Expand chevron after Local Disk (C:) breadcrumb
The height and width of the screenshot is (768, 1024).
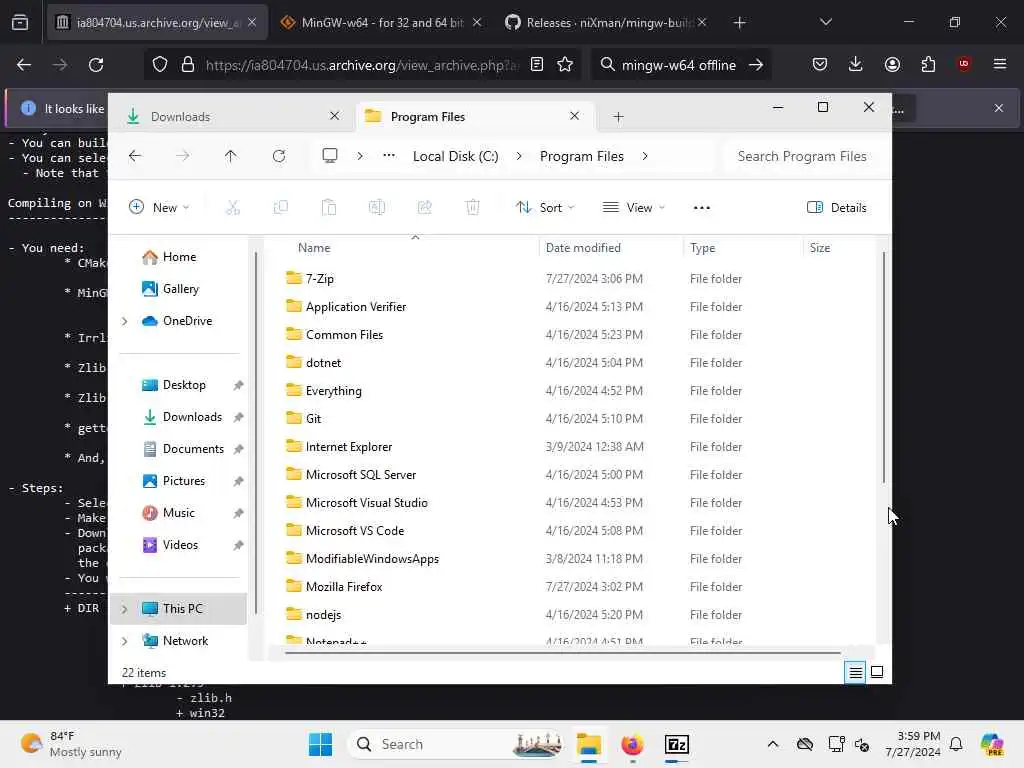click(x=519, y=156)
